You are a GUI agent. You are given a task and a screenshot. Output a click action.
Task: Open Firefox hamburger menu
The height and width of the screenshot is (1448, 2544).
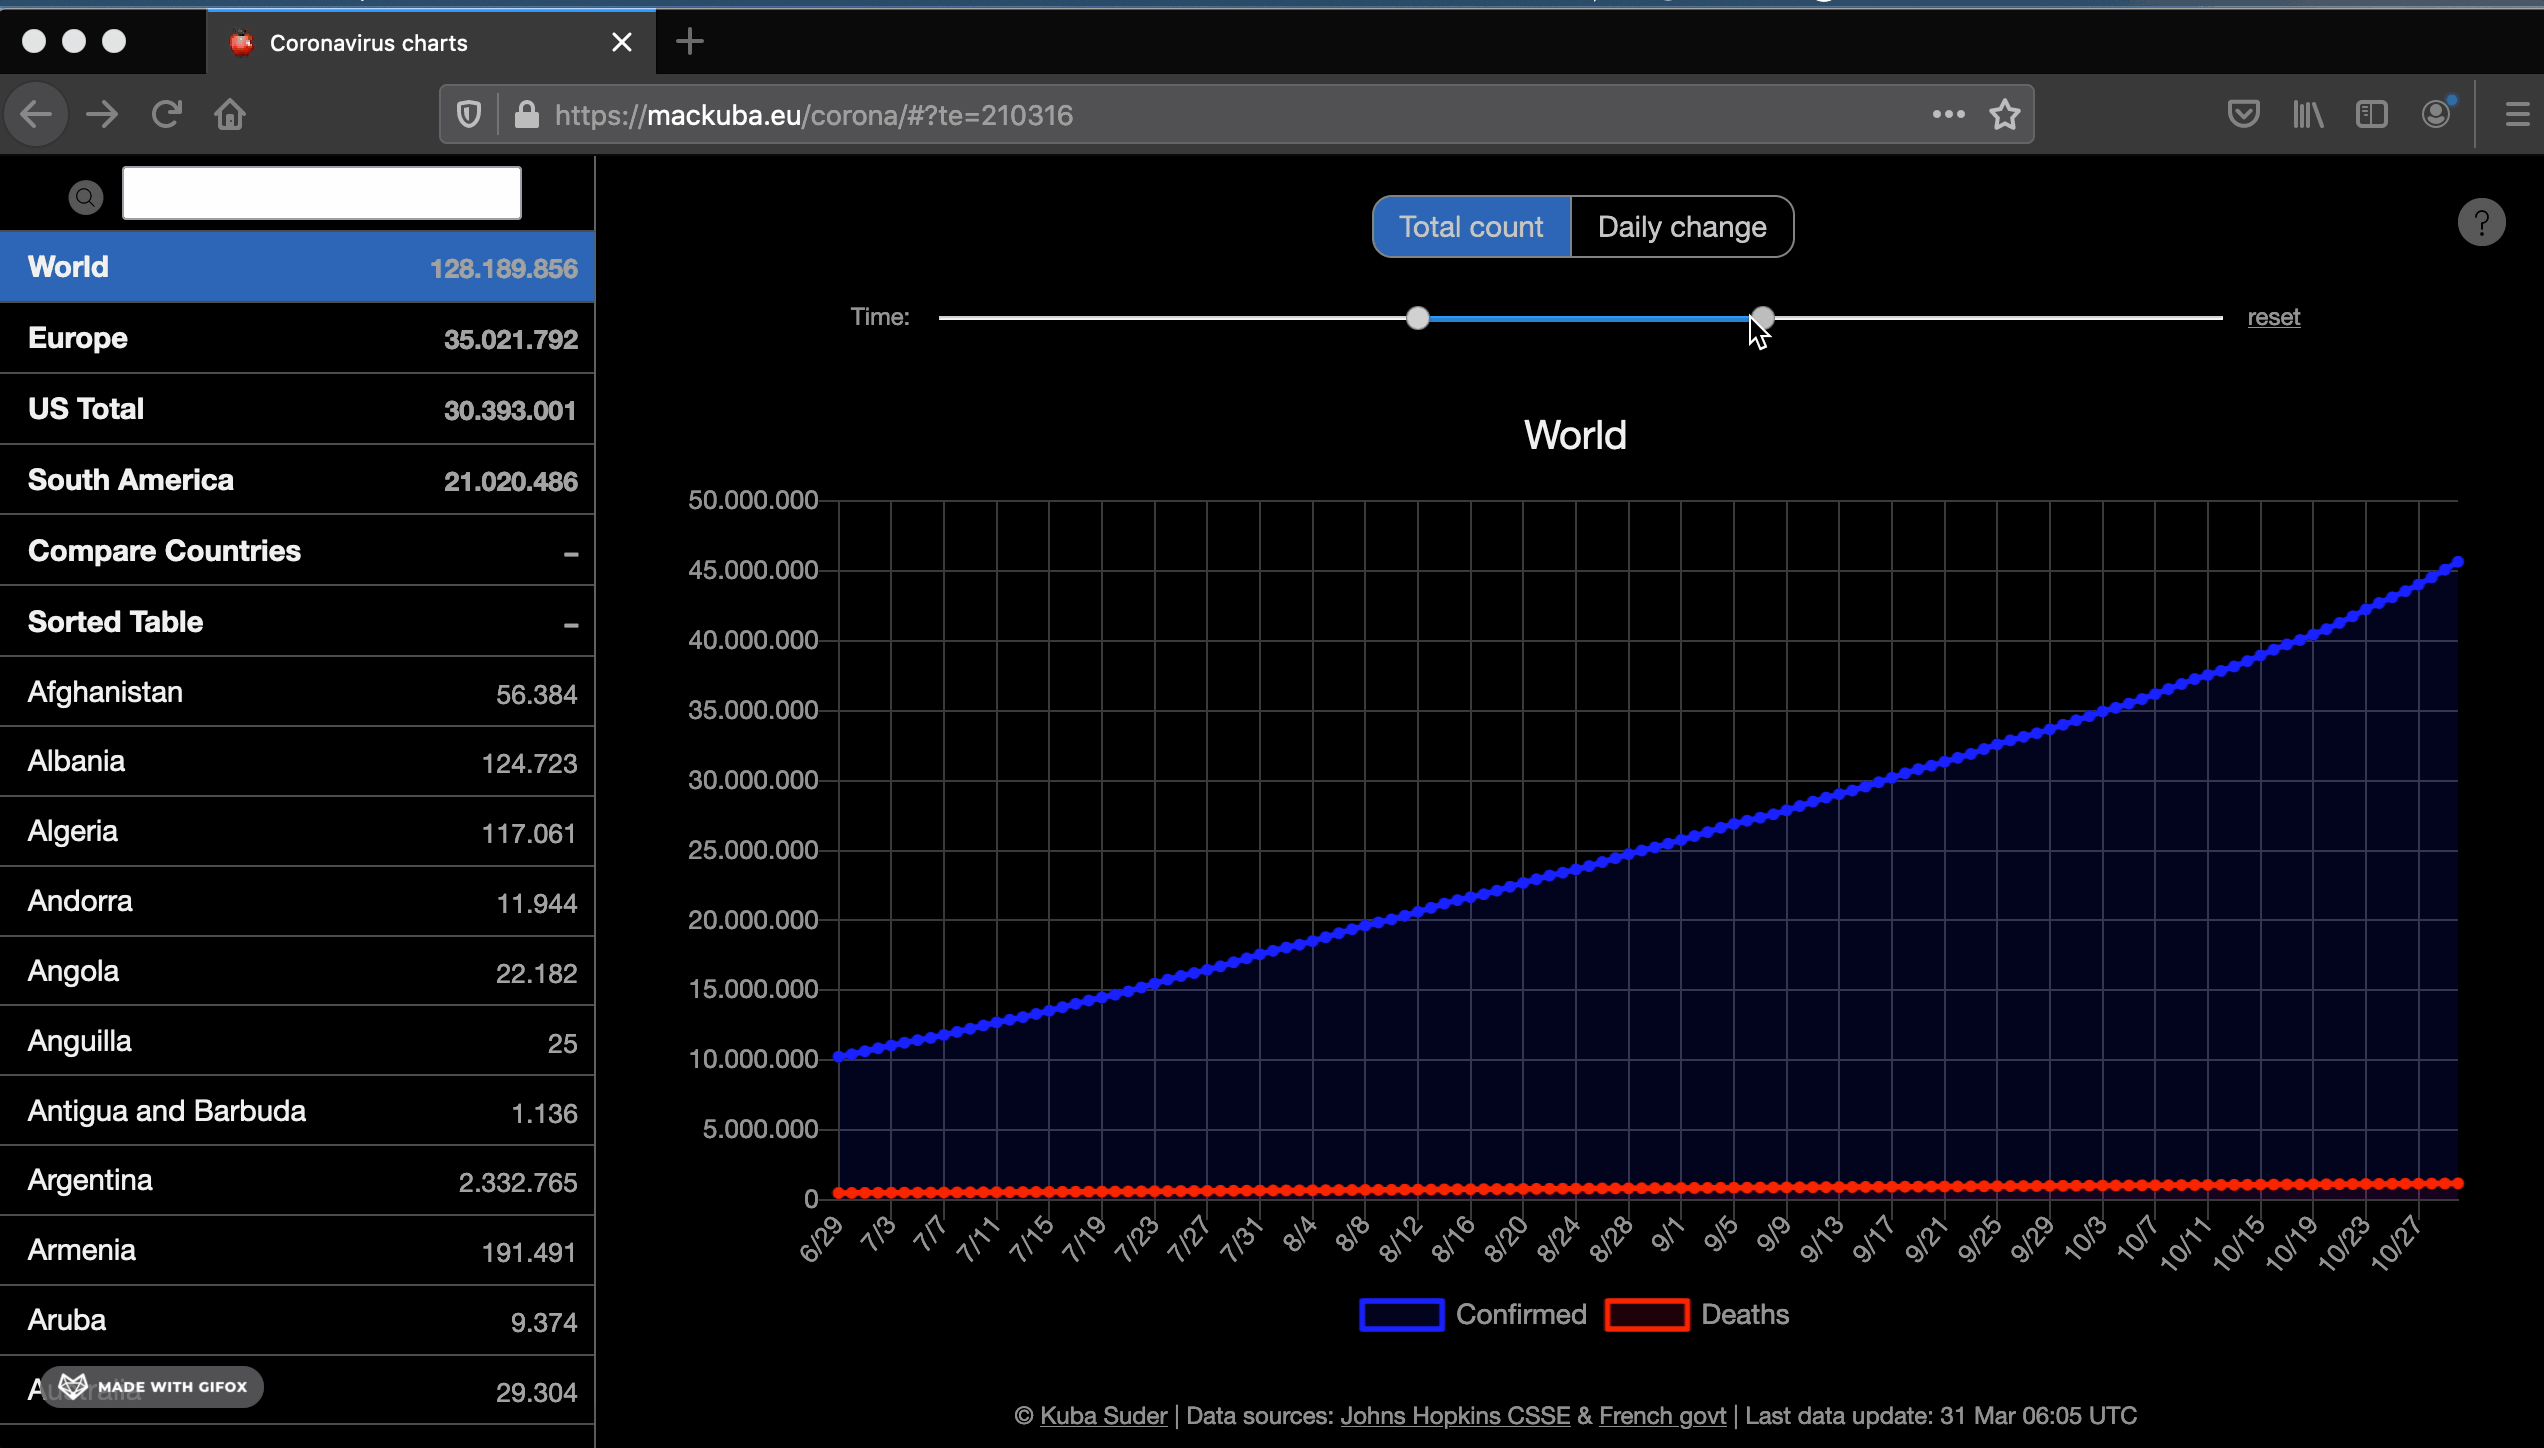tap(2516, 115)
